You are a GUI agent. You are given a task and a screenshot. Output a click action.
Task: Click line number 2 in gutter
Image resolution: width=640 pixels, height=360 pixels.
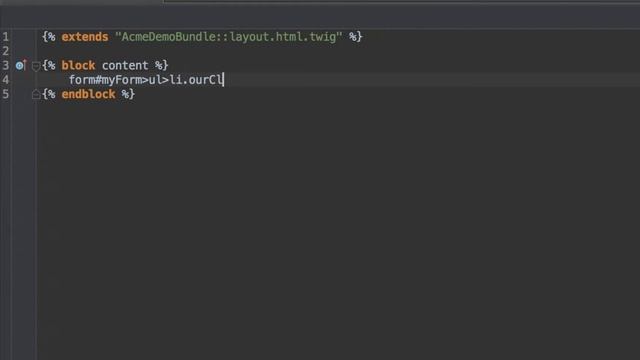click(5, 51)
